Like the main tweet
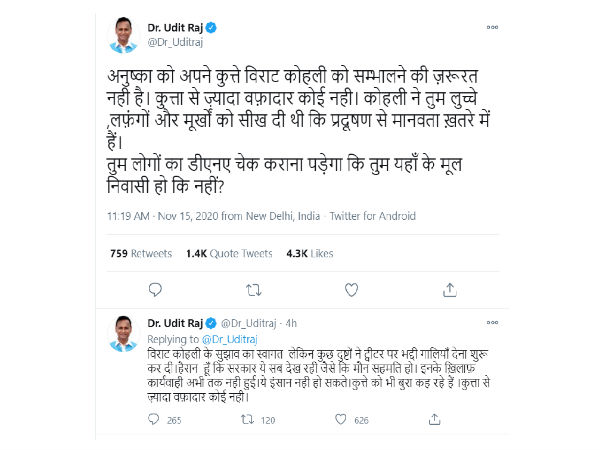600x450 pixels. pyautogui.click(x=351, y=289)
